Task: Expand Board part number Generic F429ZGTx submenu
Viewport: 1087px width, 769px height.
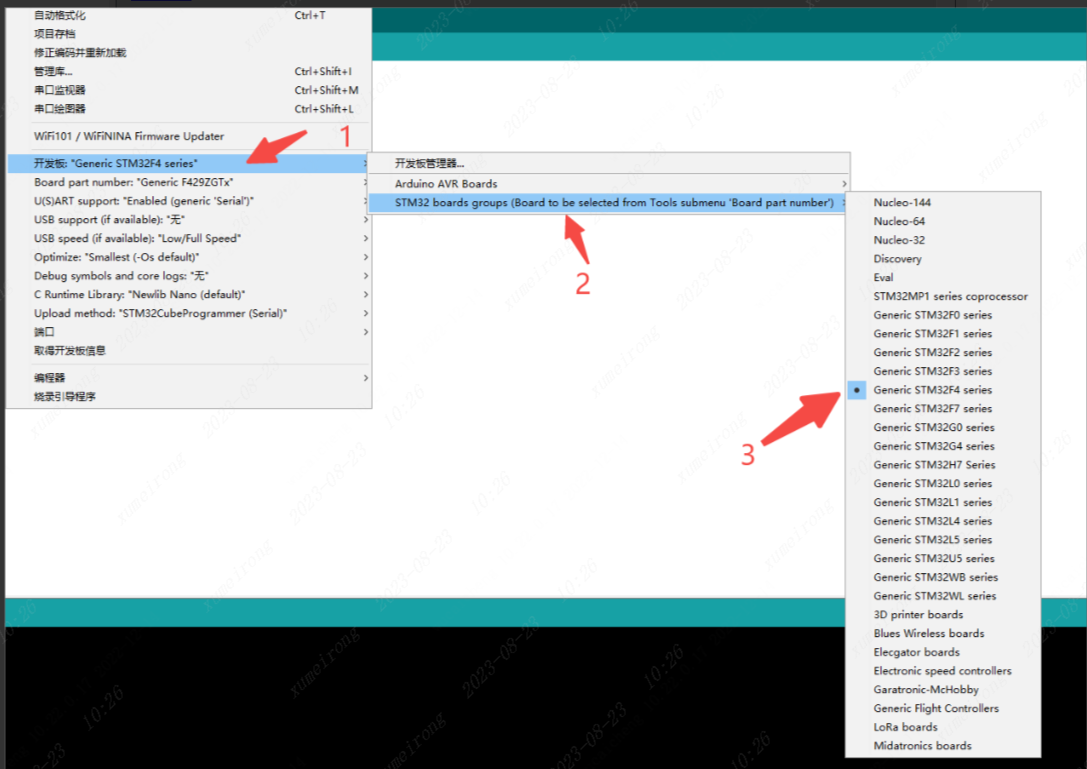Action: coord(189,182)
